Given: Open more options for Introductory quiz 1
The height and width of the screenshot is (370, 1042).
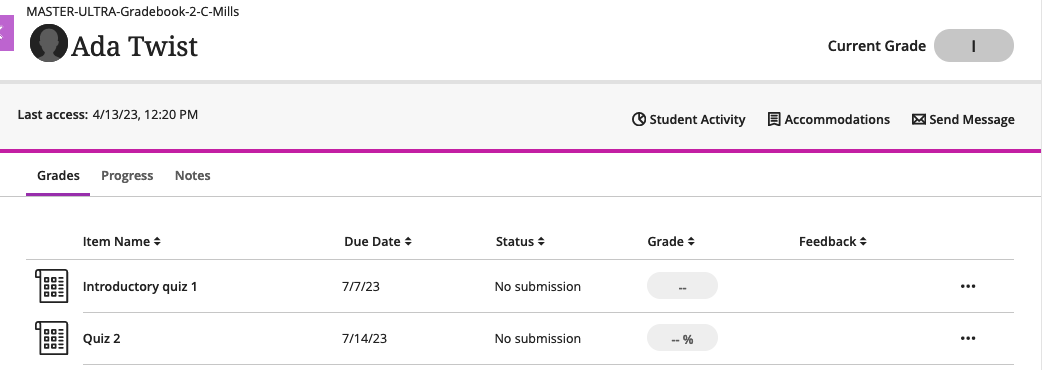Looking at the screenshot, I should pyautogui.click(x=968, y=286).
